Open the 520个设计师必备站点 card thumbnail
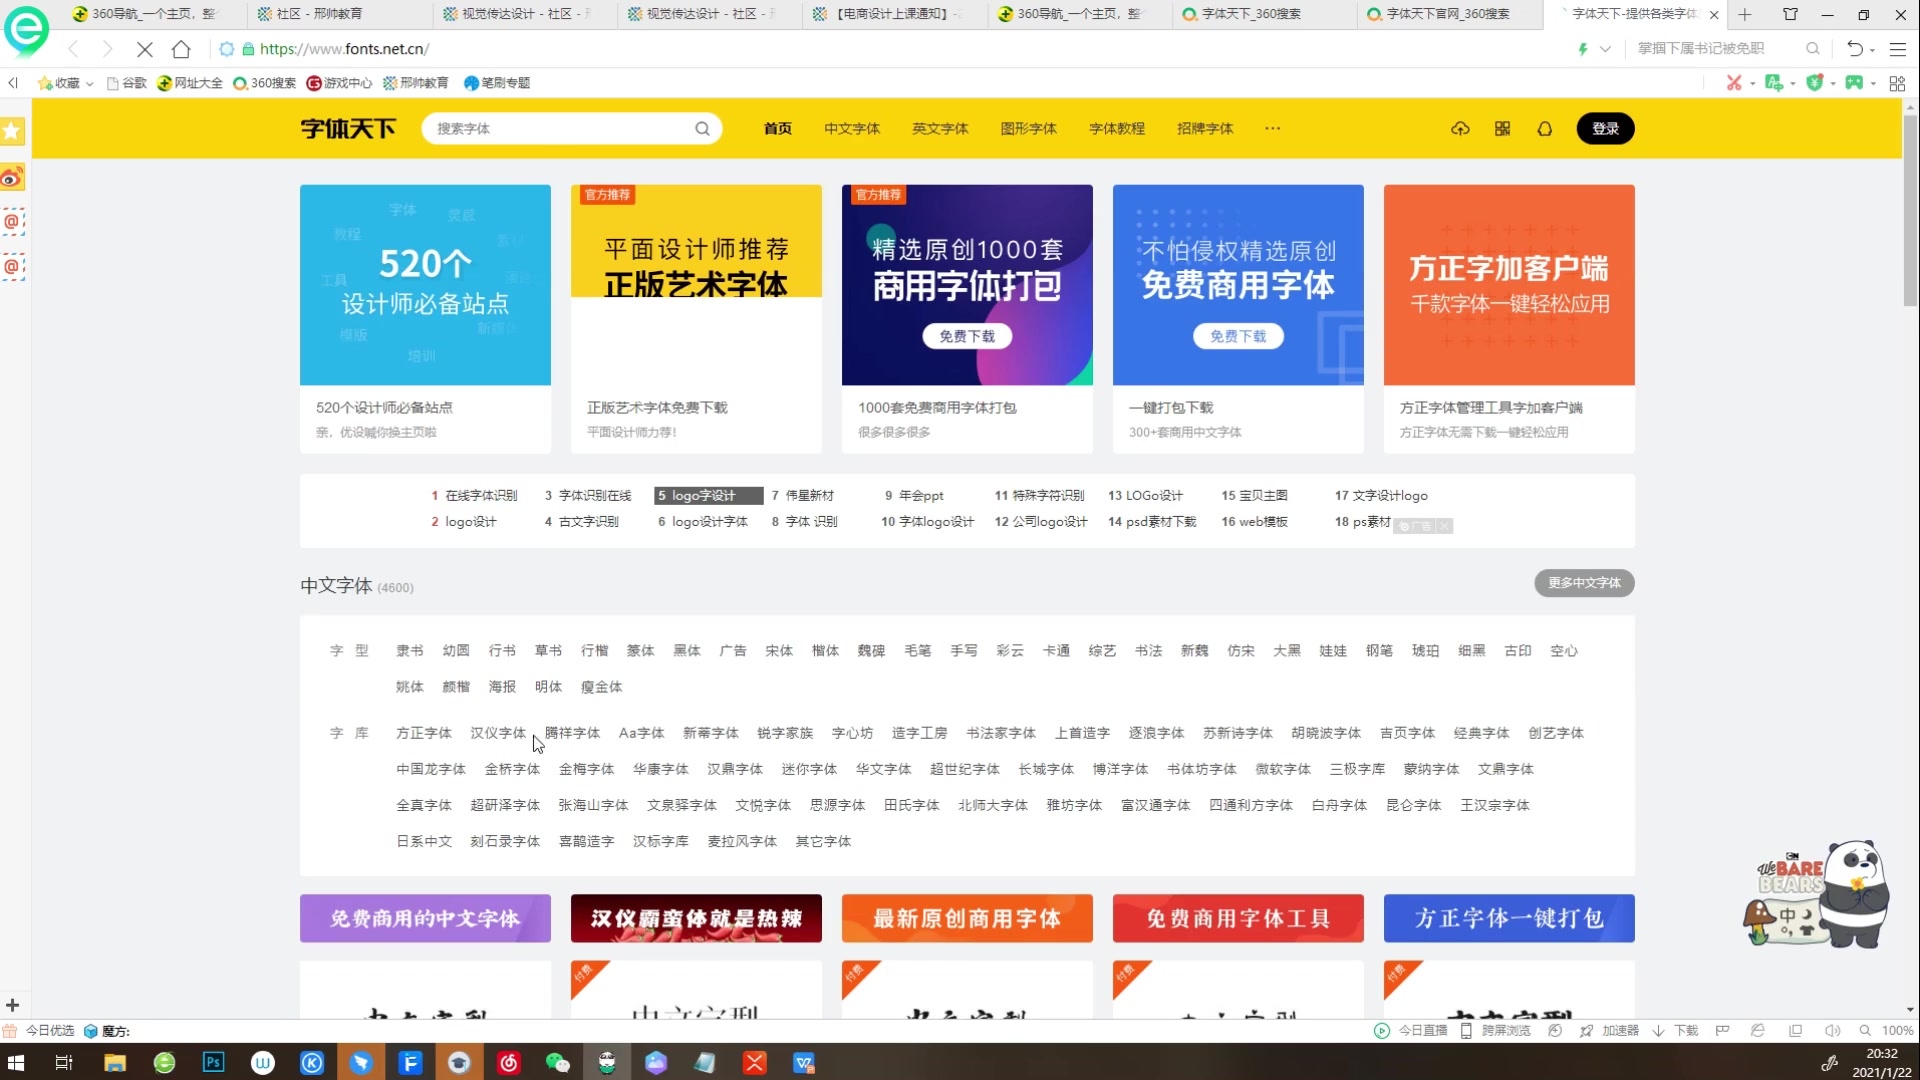 (425, 285)
